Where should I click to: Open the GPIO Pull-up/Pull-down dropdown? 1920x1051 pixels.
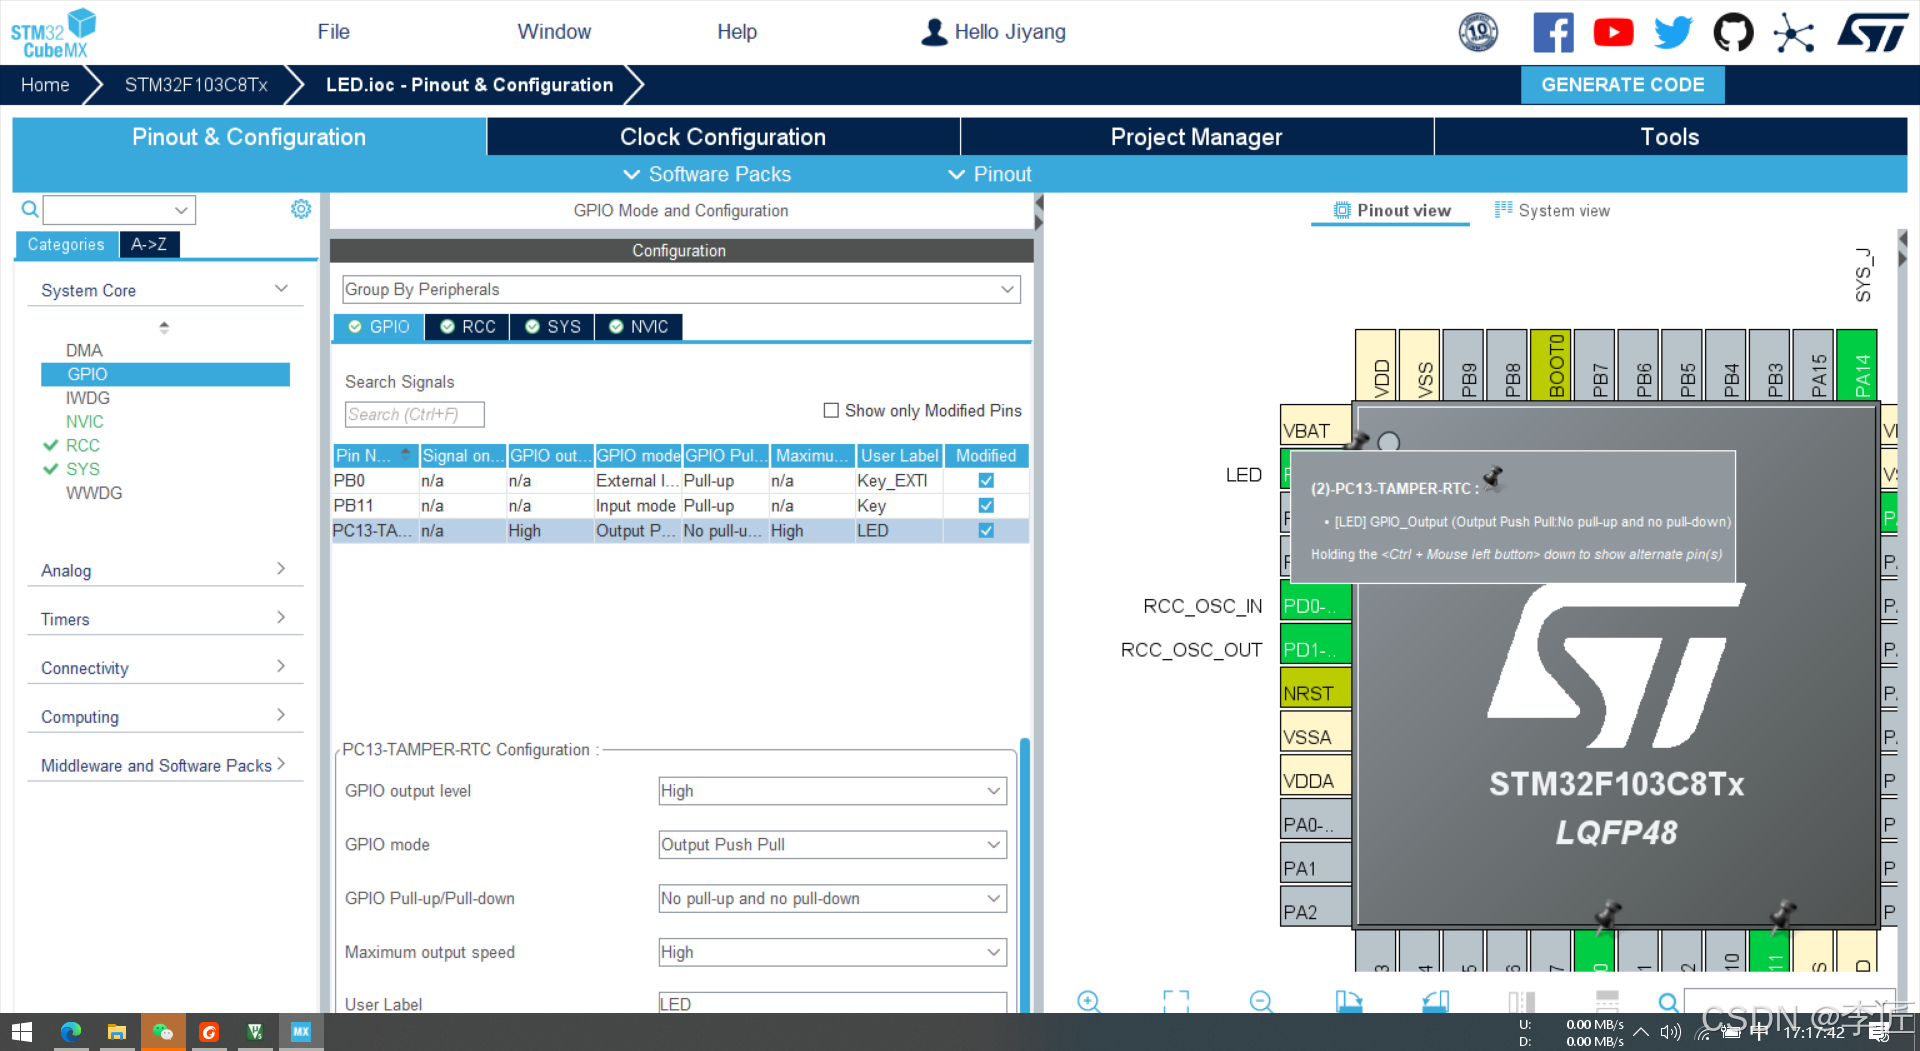click(x=832, y=899)
